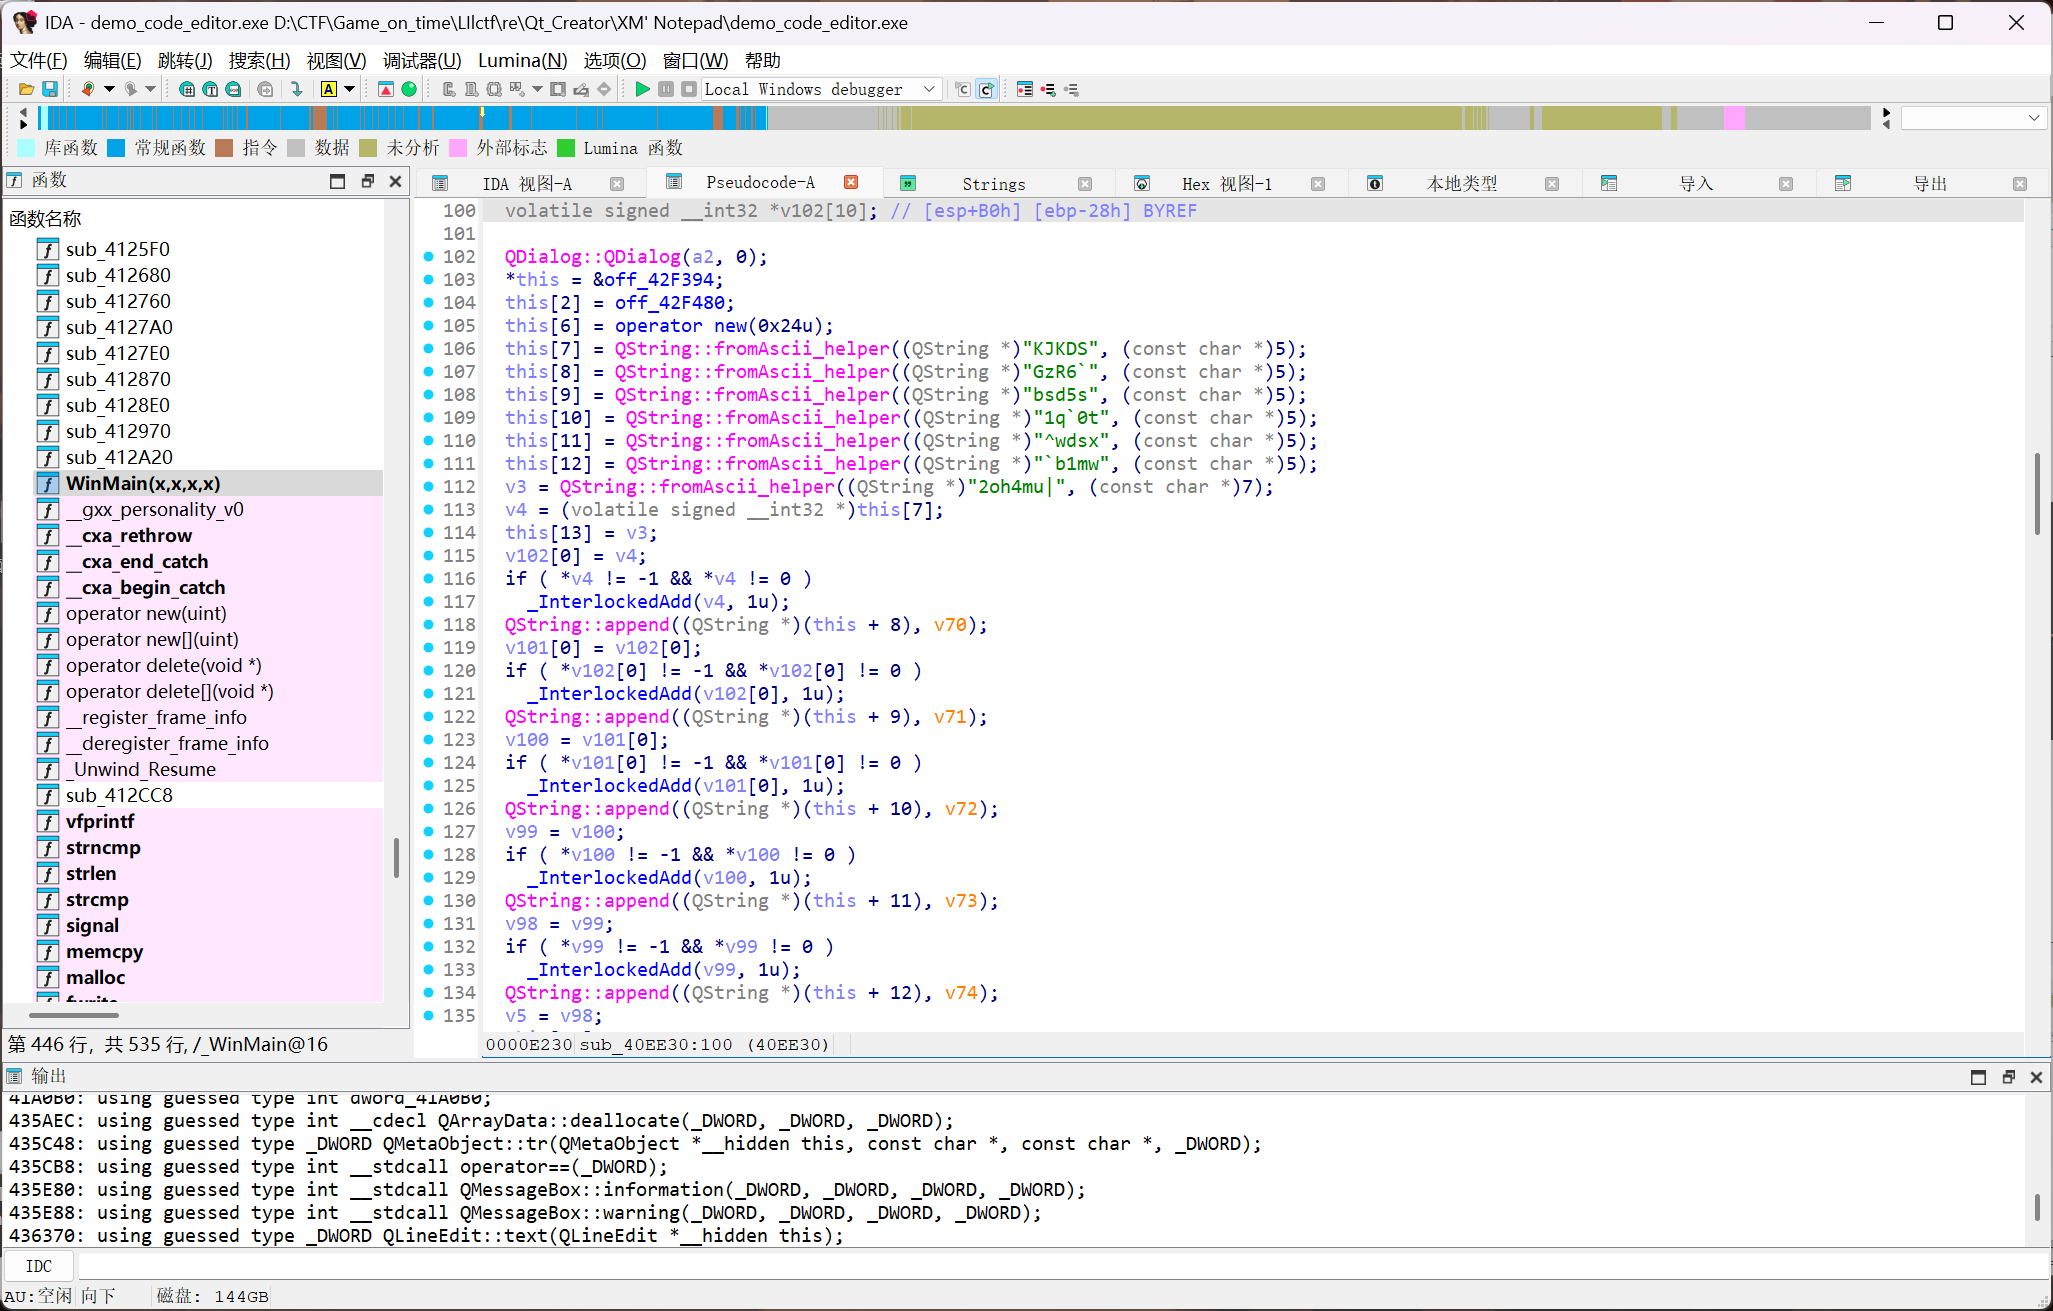This screenshot has height=1311, width=2053.
Task: Start the debugger with the green play button
Action: (x=642, y=89)
